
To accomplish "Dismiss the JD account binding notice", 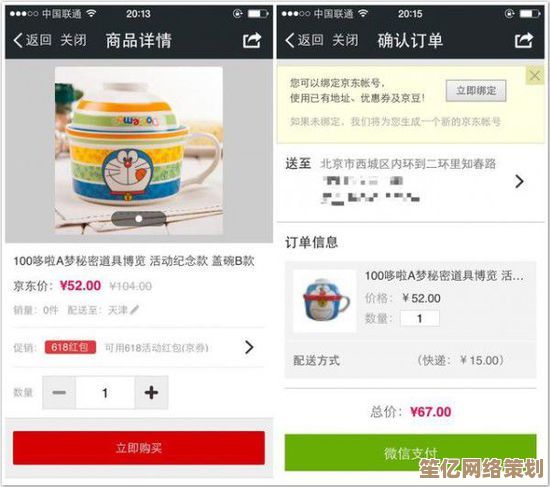I will pyautogui.click(x=535, y=75).
